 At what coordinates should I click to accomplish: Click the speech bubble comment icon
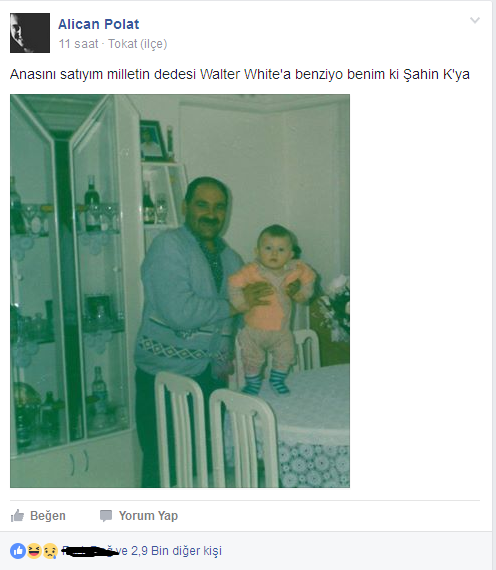click(106, 516)
